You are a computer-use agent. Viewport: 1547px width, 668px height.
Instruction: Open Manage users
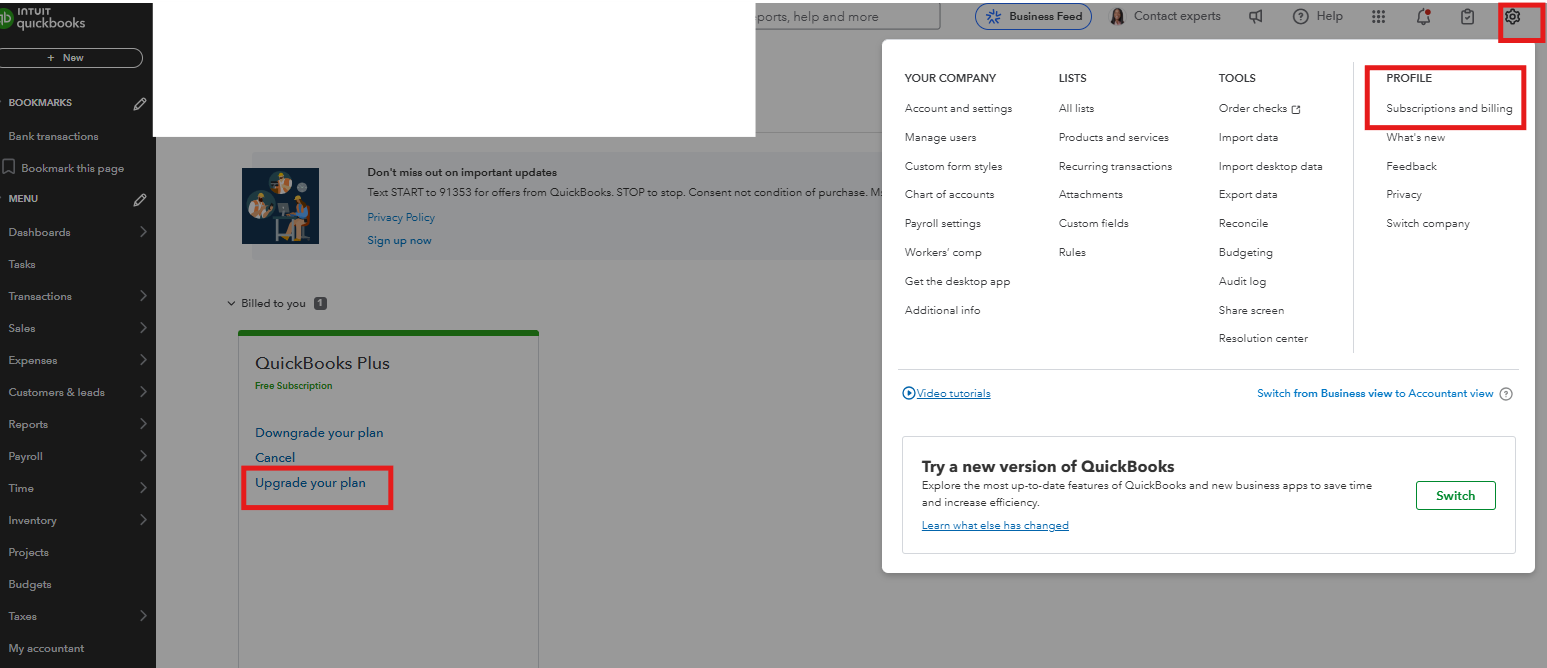(x=940, y=138)
